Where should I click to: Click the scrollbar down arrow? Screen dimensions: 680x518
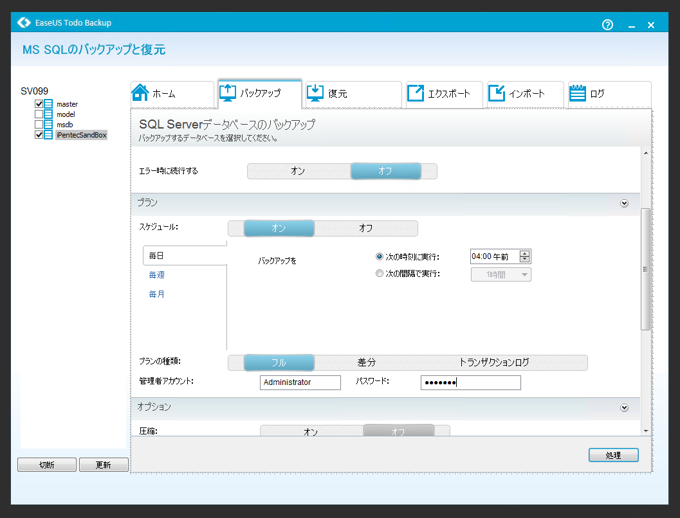[x=646, y=431]
